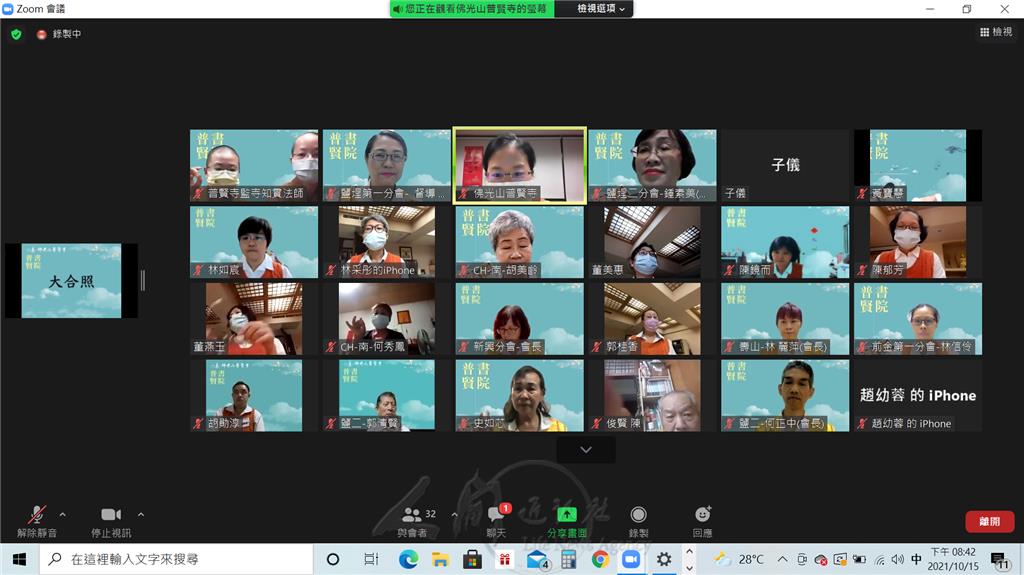This screenshot has width=1024, height=575.
Task: Expand audio options caret beside 解除靜音
Action: [x=63, y=515]
